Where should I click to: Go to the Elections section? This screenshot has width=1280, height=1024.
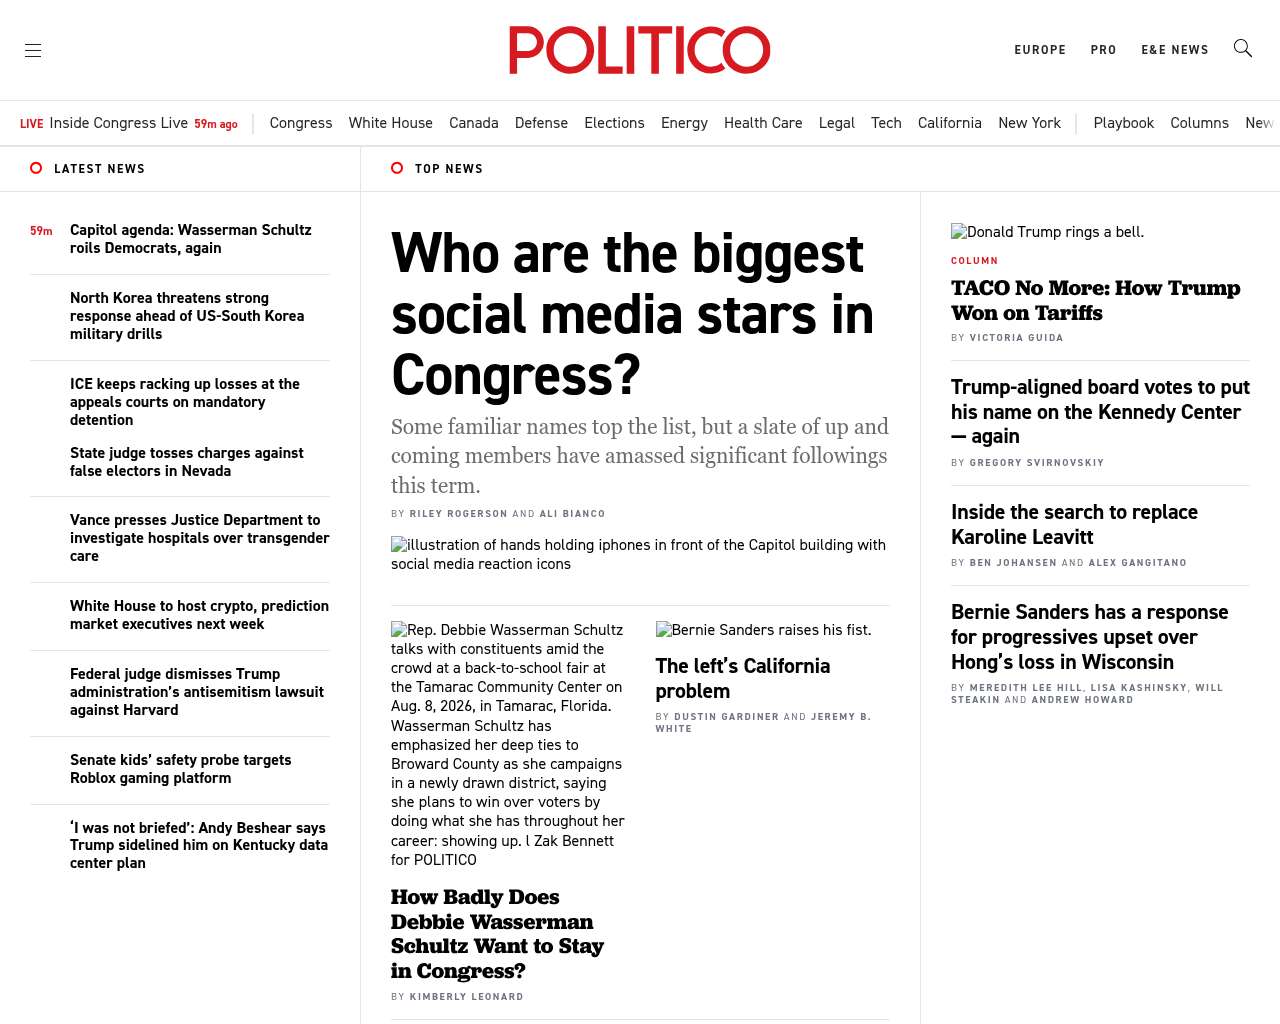[x=614, y=123]
